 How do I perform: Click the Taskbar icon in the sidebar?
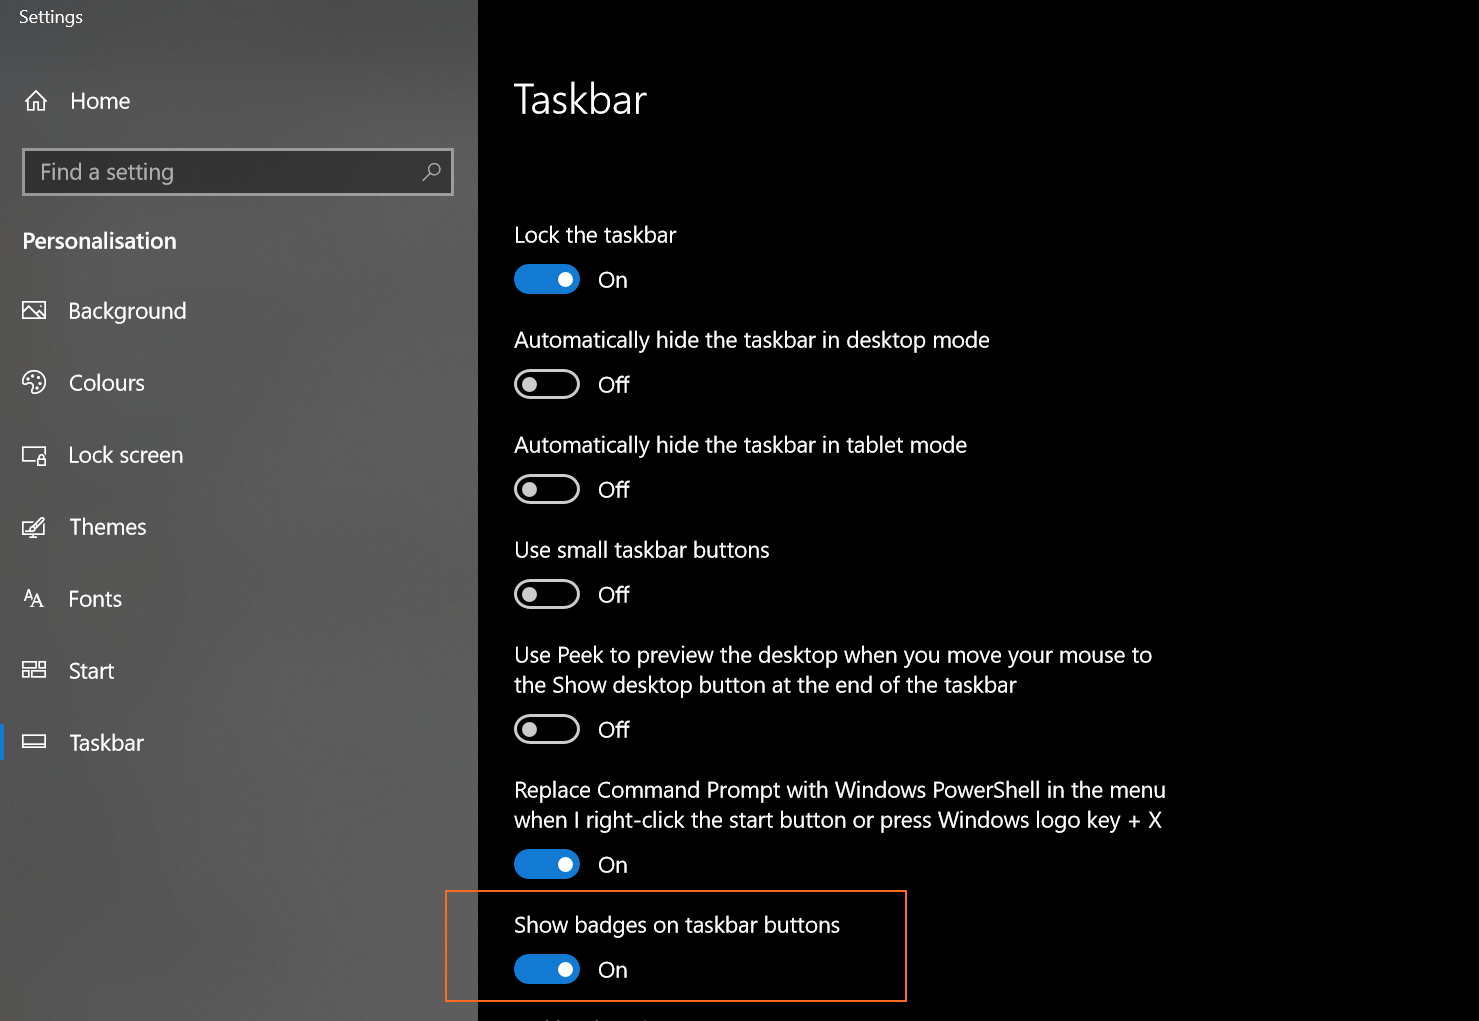34,742
